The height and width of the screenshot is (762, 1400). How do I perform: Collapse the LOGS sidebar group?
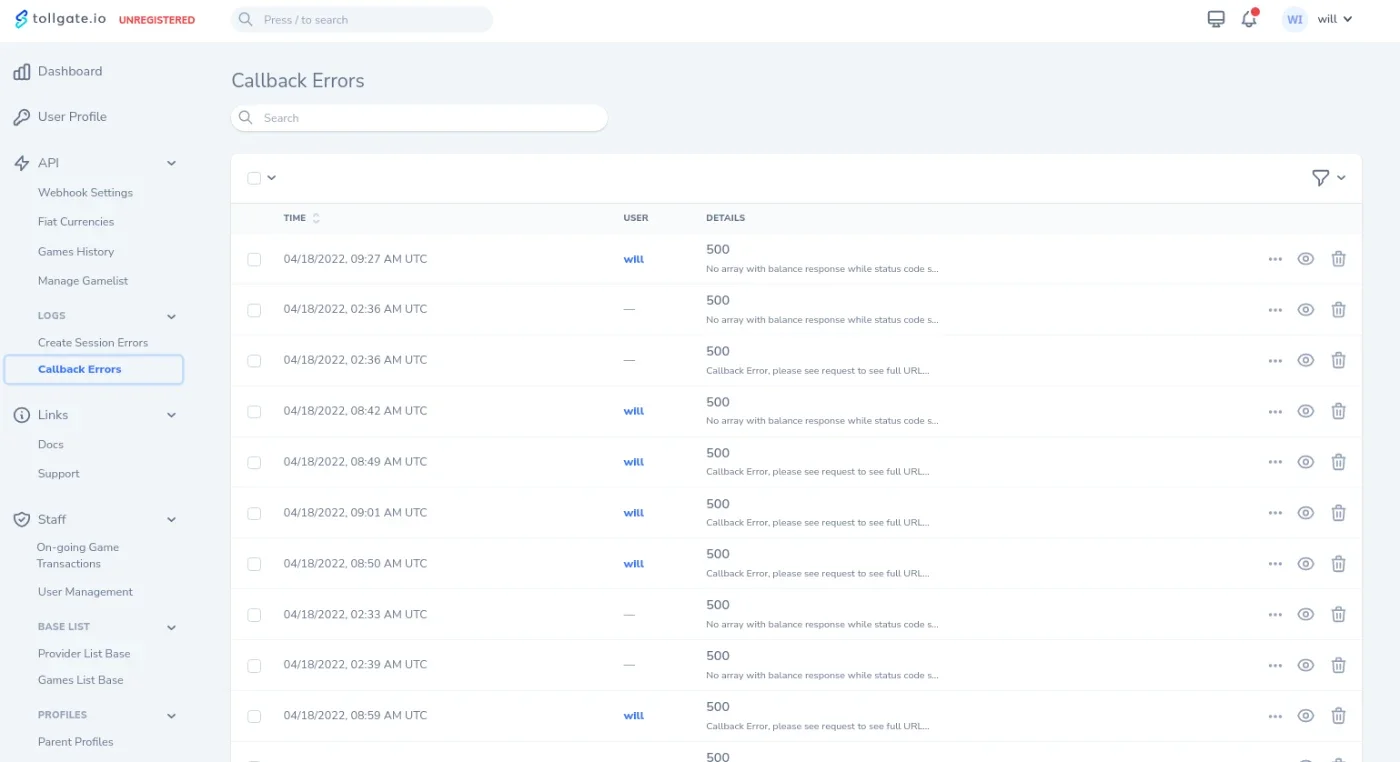171,316
